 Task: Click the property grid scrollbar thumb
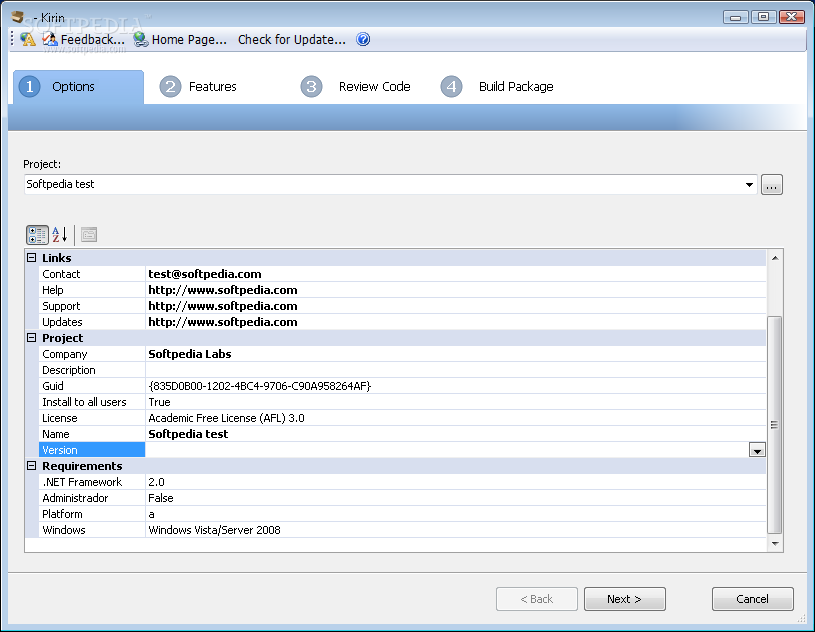[774, 425]
